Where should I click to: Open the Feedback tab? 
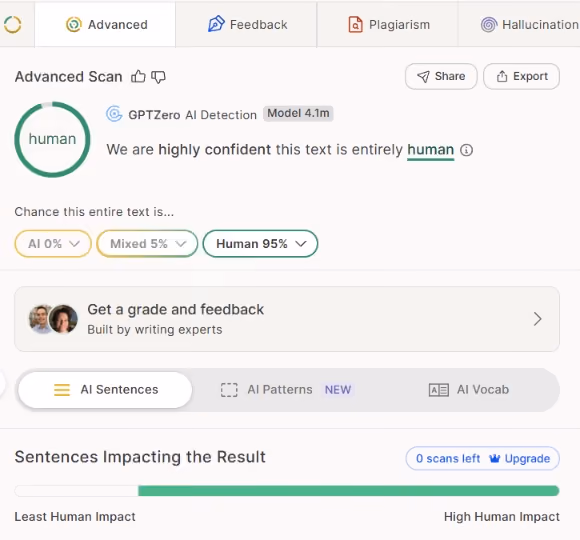click(x=246, y=25)
